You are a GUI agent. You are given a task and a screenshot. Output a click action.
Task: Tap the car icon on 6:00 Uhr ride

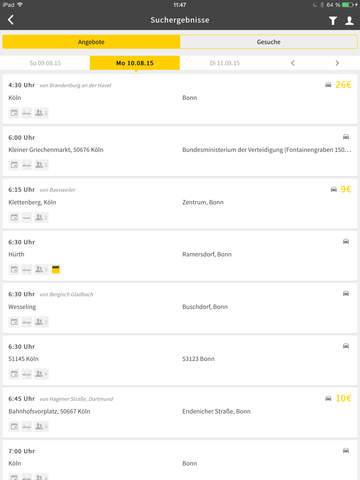pyautogui.click(x=346, y=137)
